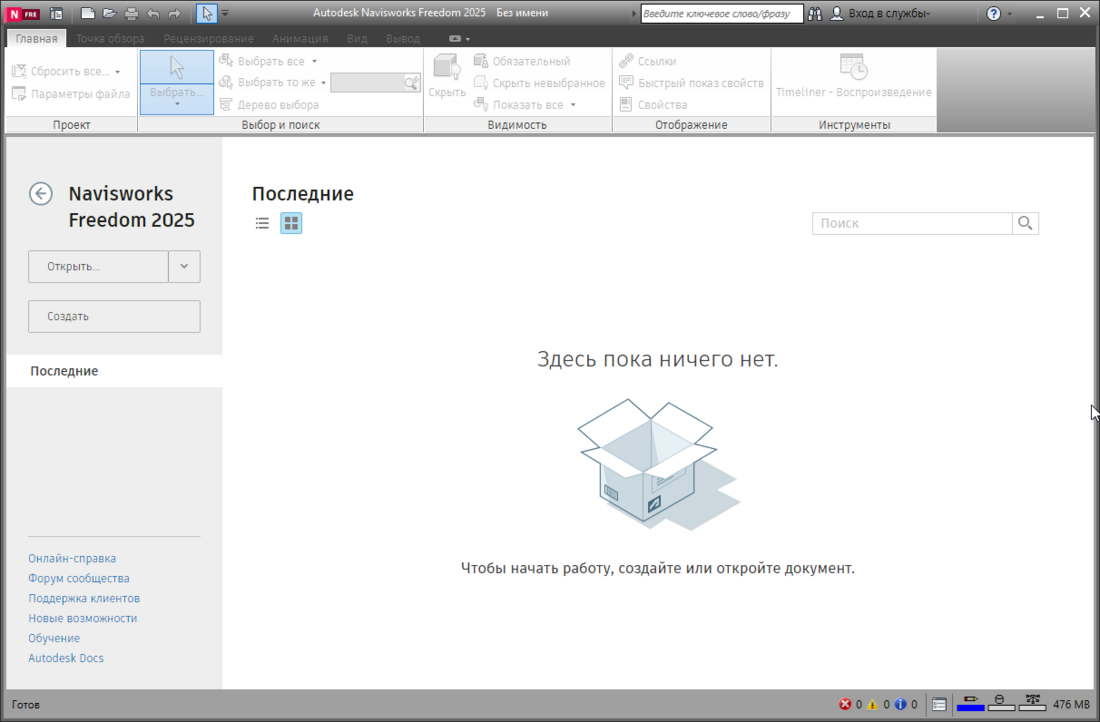
Task: Open the Форум сообщества link
Action: pyautogui.click(x=79, y=578)
